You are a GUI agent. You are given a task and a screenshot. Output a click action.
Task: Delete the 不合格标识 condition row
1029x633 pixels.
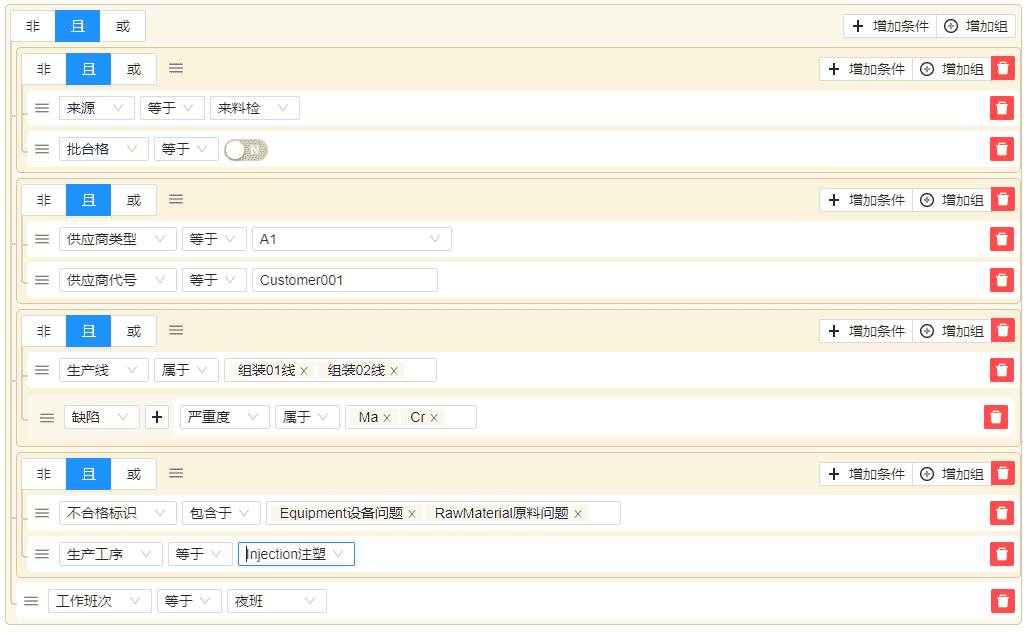[1001, 513]
